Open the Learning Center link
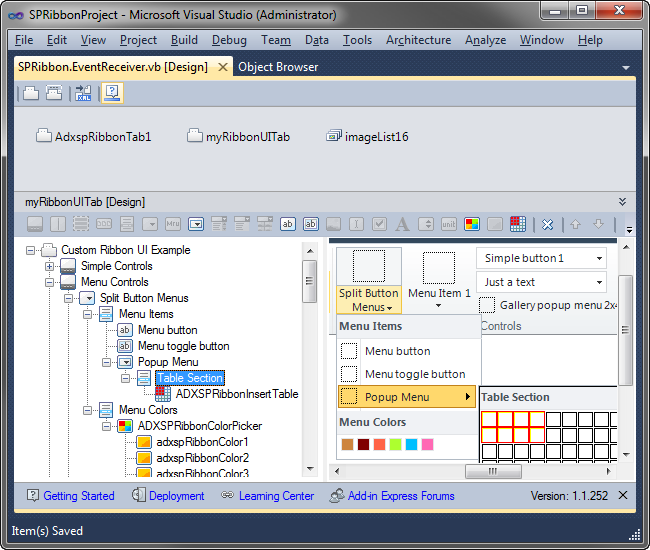 pos(276,496)
